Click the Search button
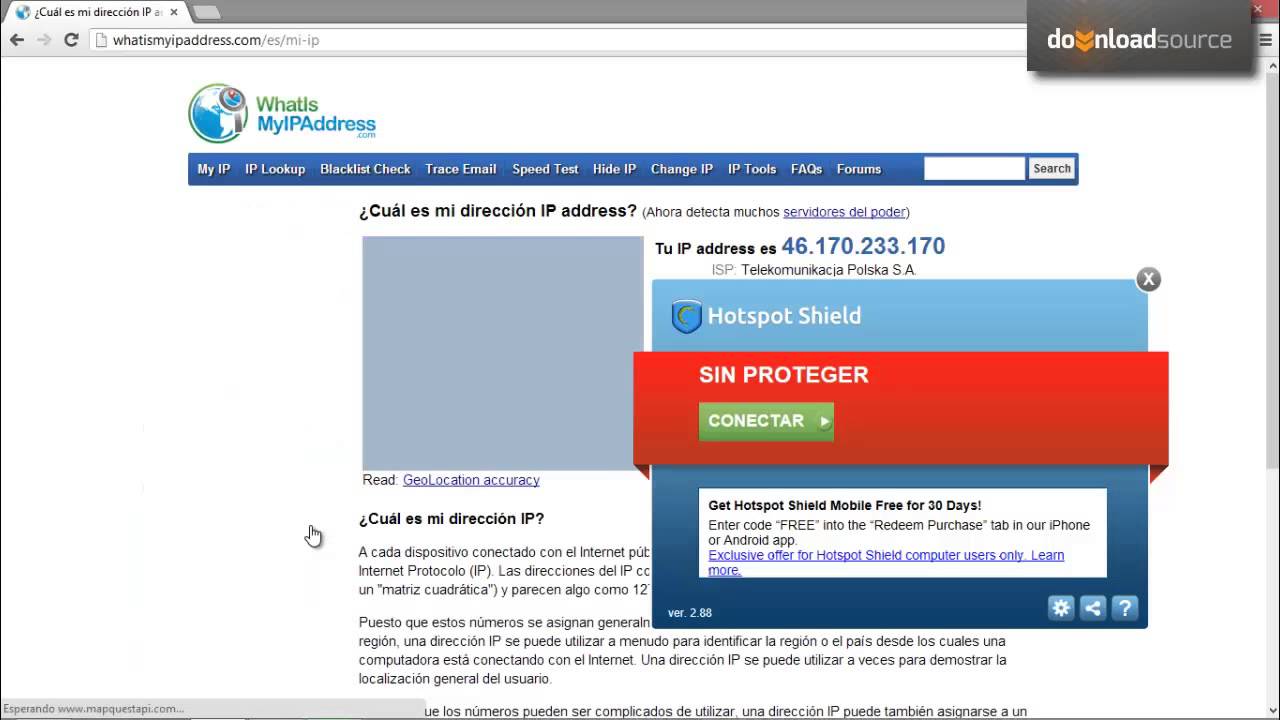 point(1052,168)
